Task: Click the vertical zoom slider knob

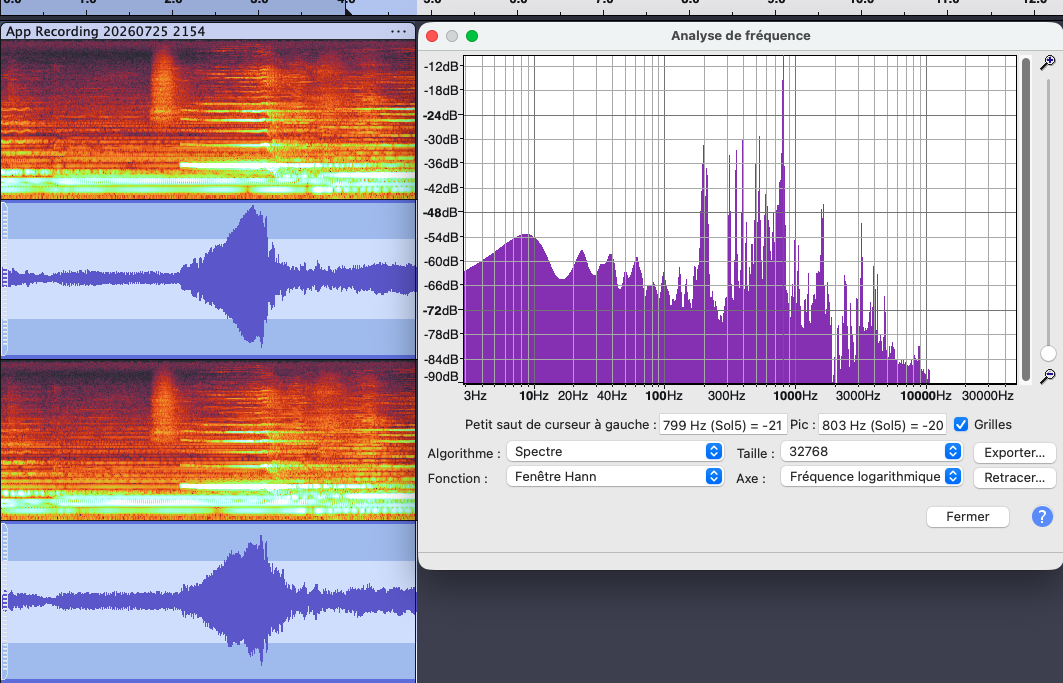Action: click(1048, 353)
